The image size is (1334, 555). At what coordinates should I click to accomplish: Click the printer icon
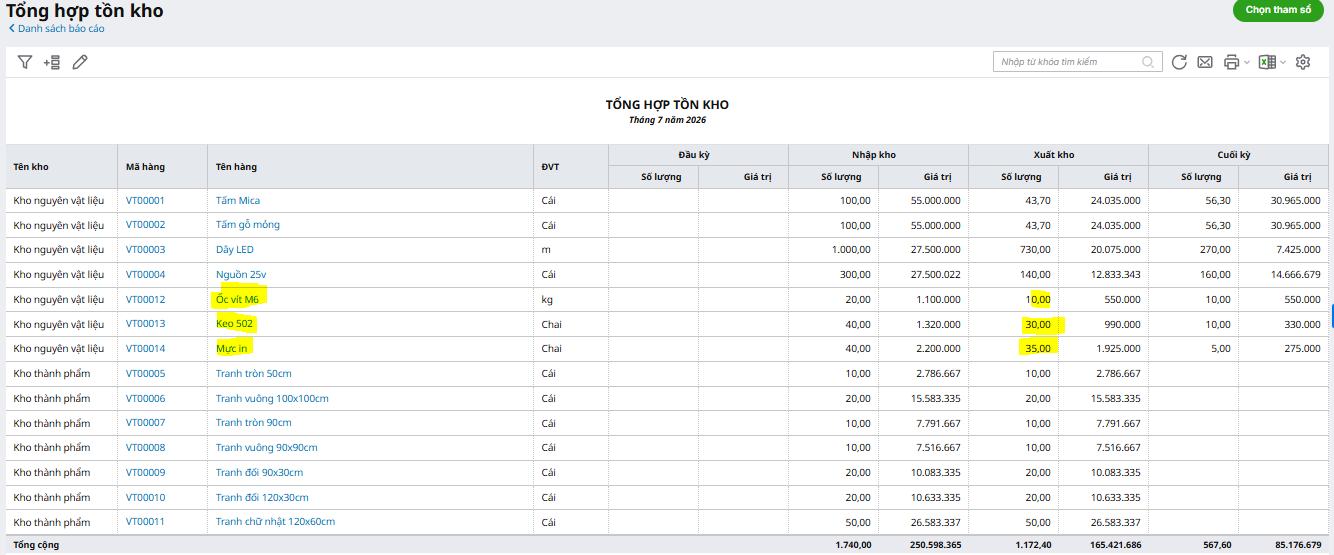click(x=1232, y=62)
